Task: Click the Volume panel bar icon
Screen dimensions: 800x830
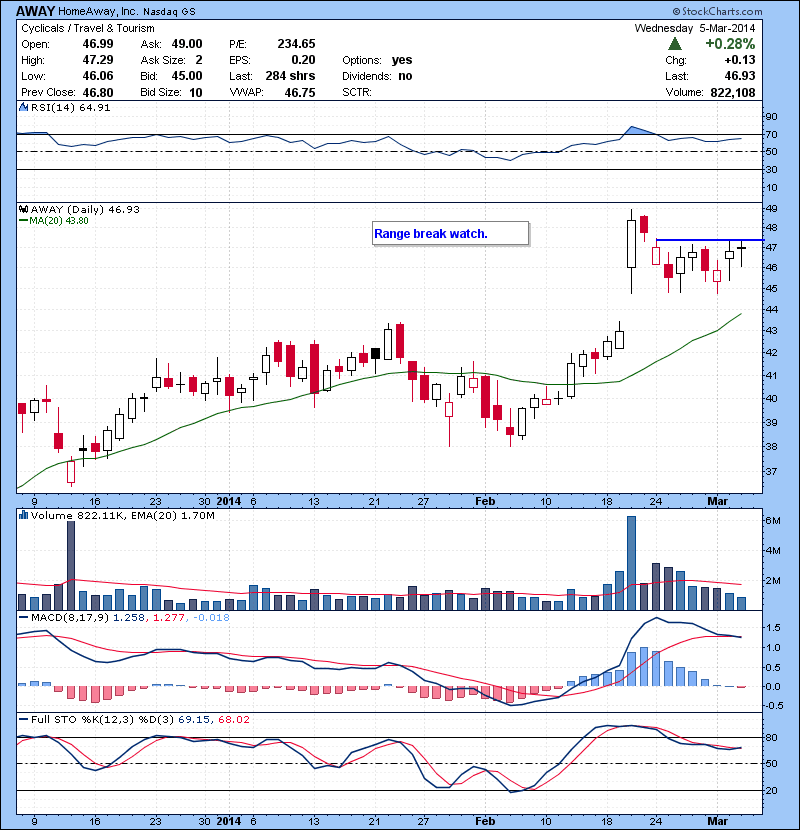Action: pos(23,515)
